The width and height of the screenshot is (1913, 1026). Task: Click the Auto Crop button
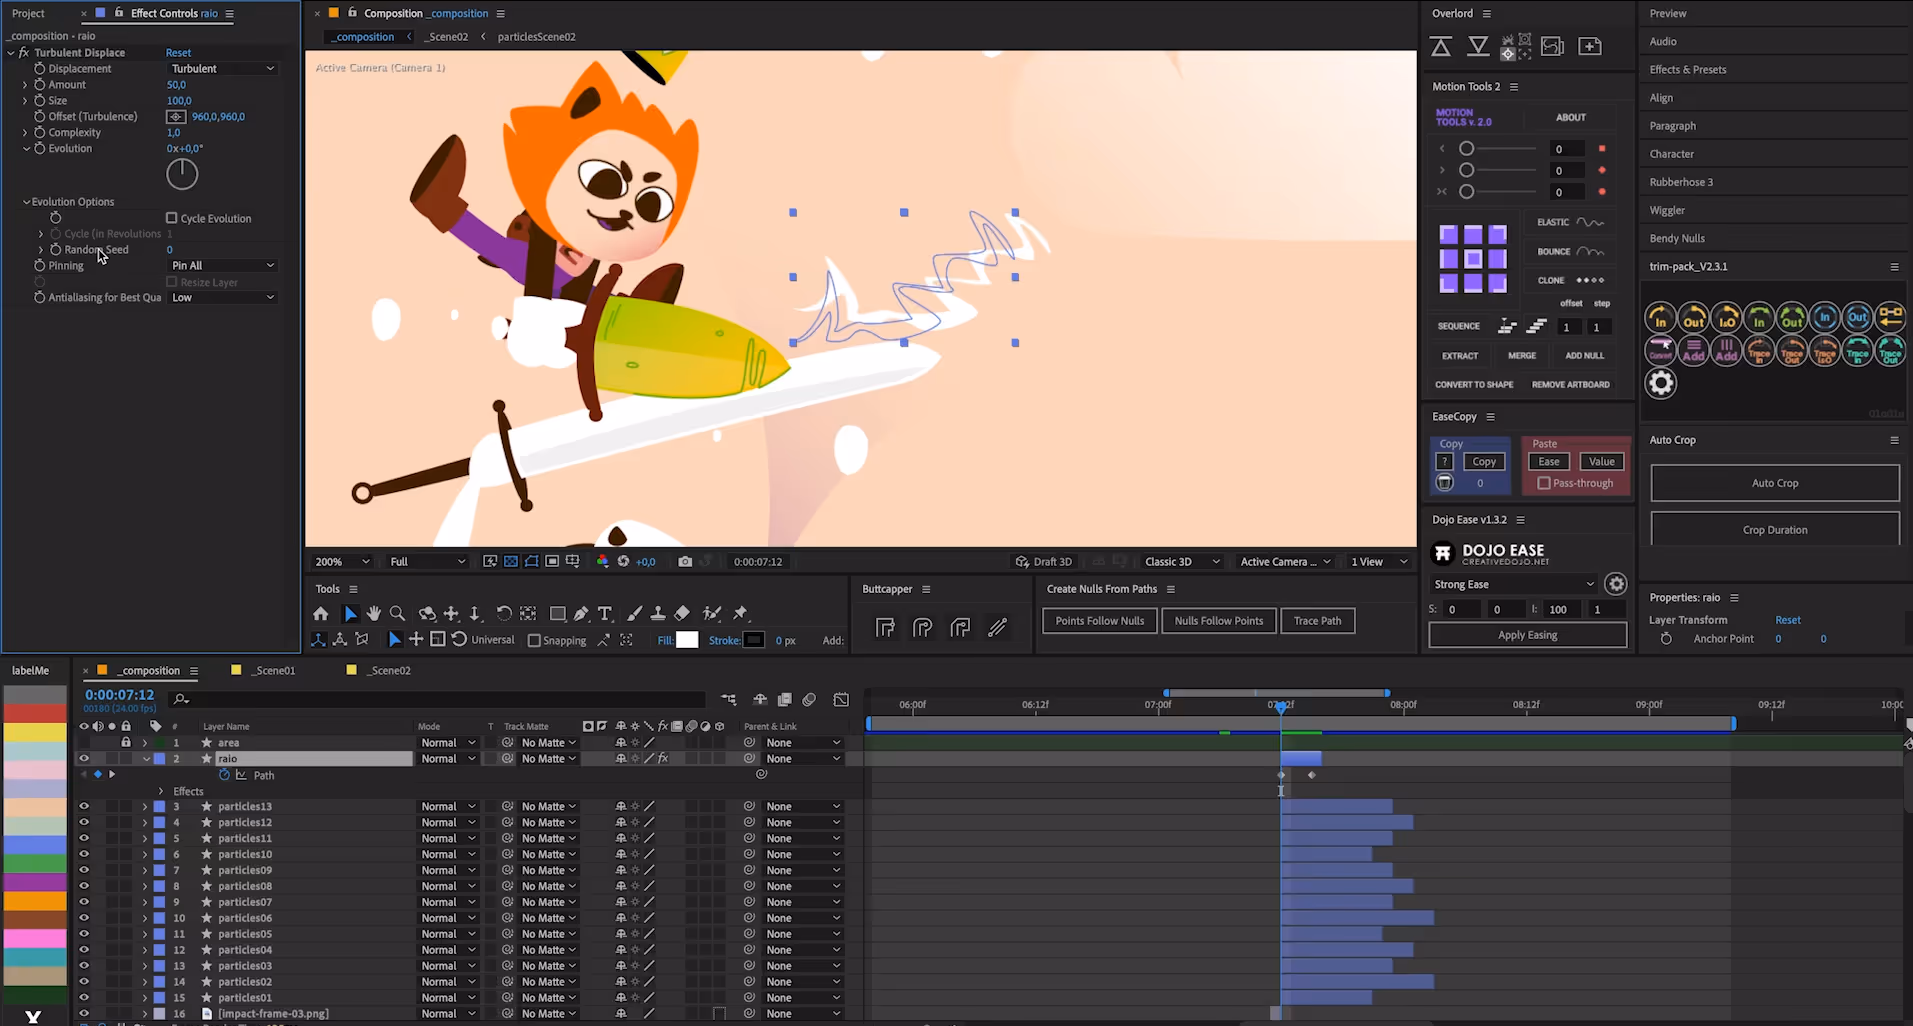coord(1775,483)
